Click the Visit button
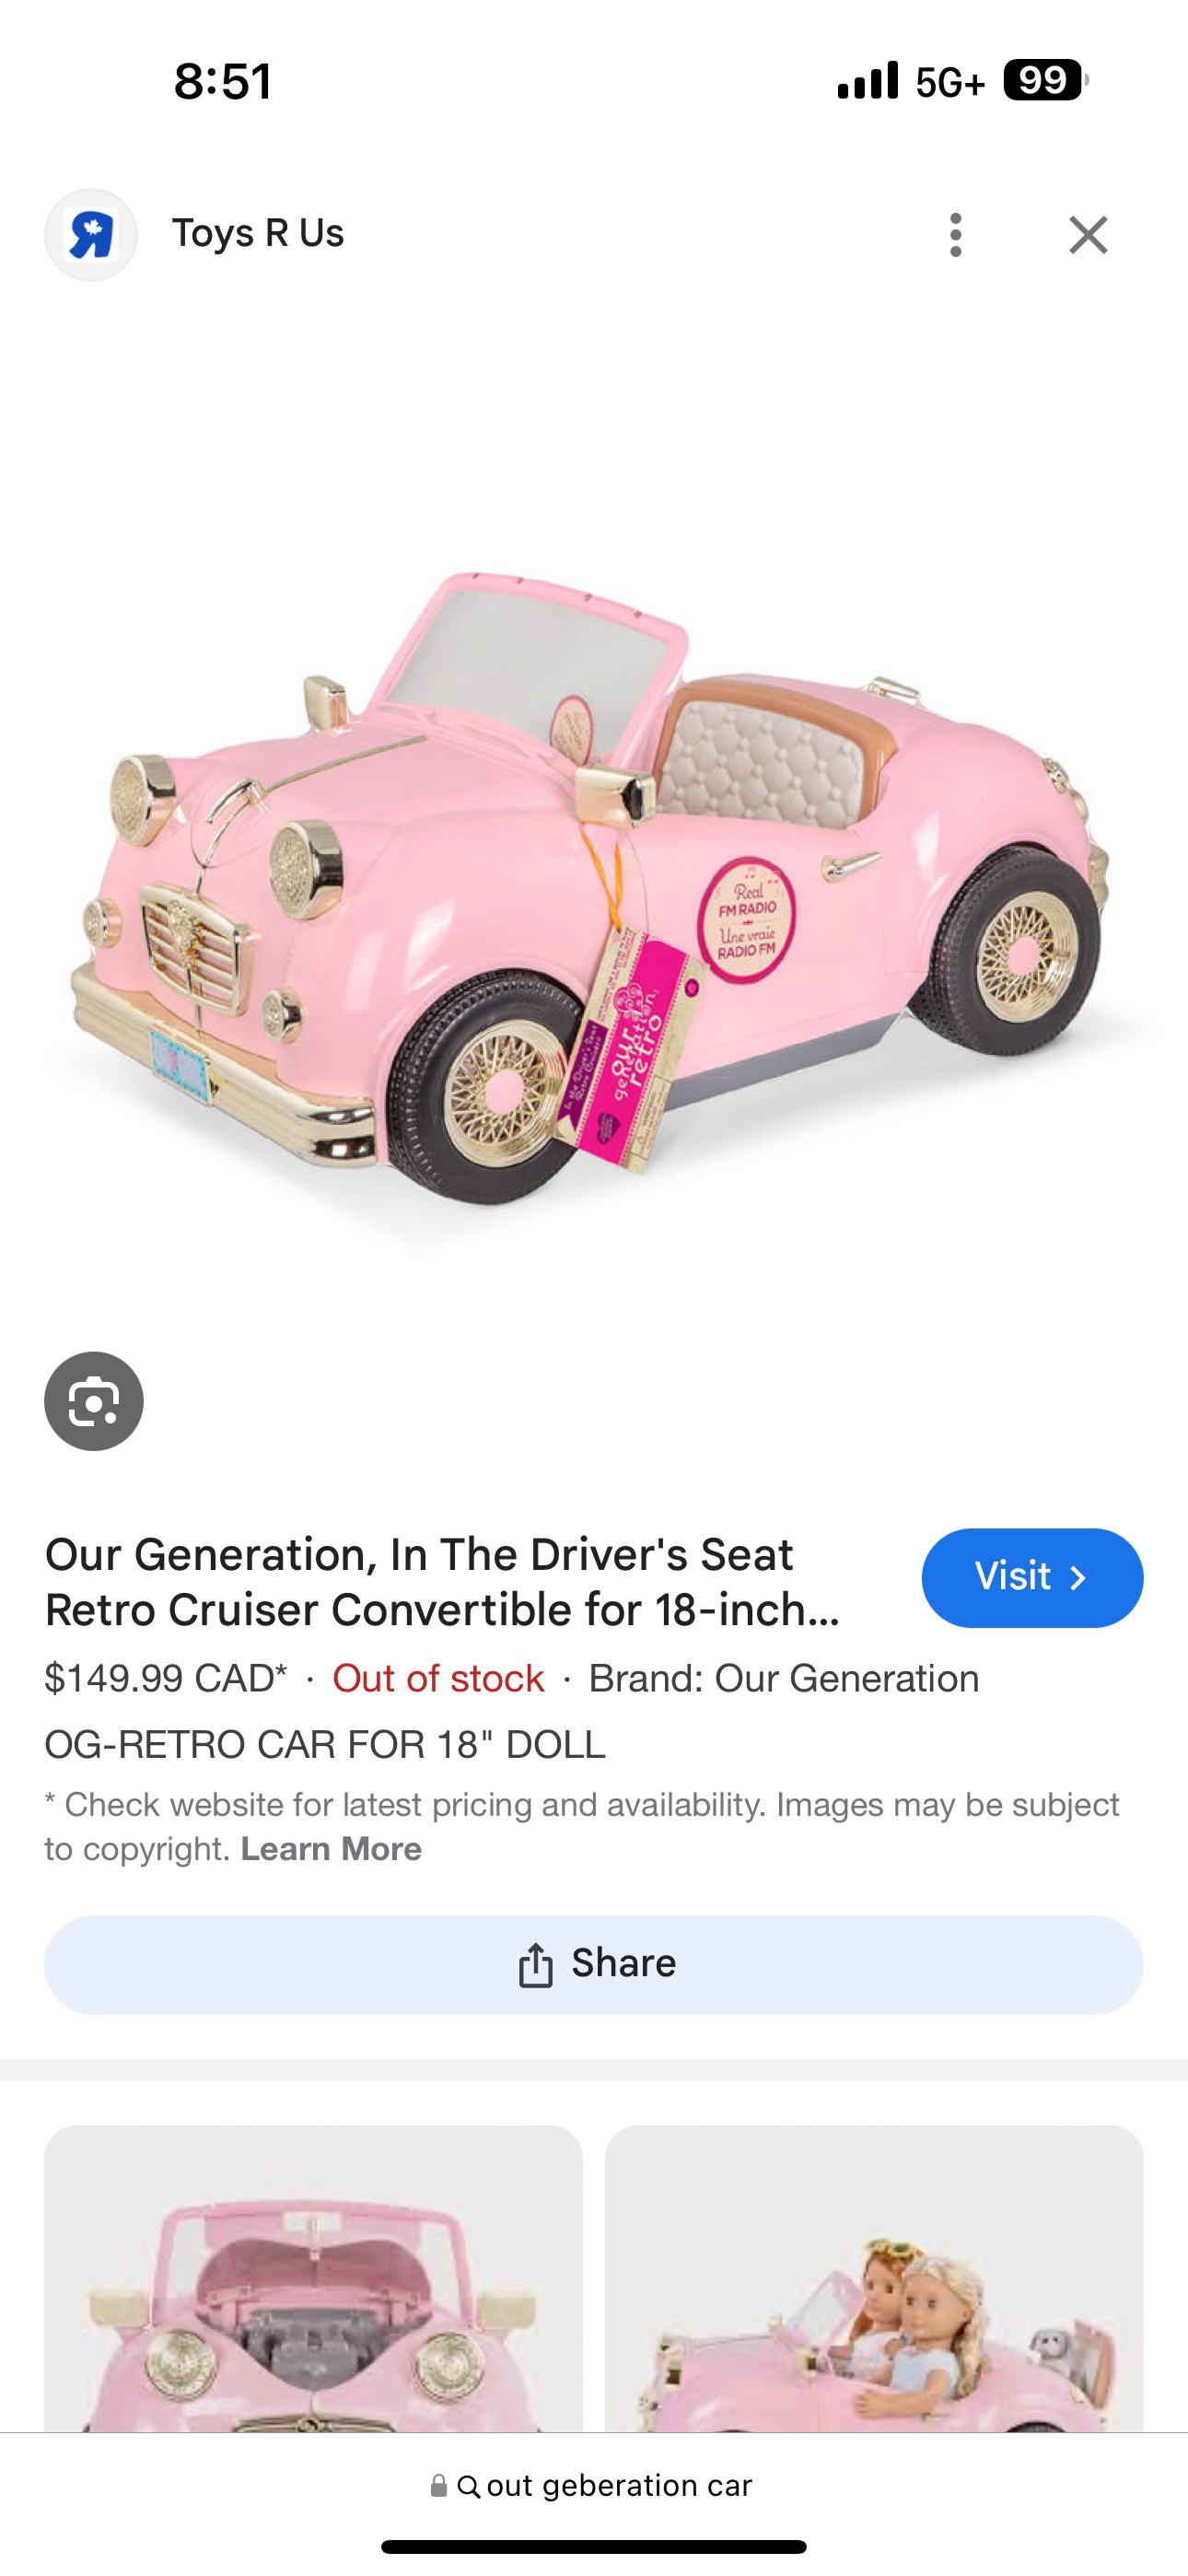Viewport: 1188px width, 2576px height. click(1032, 1577)
